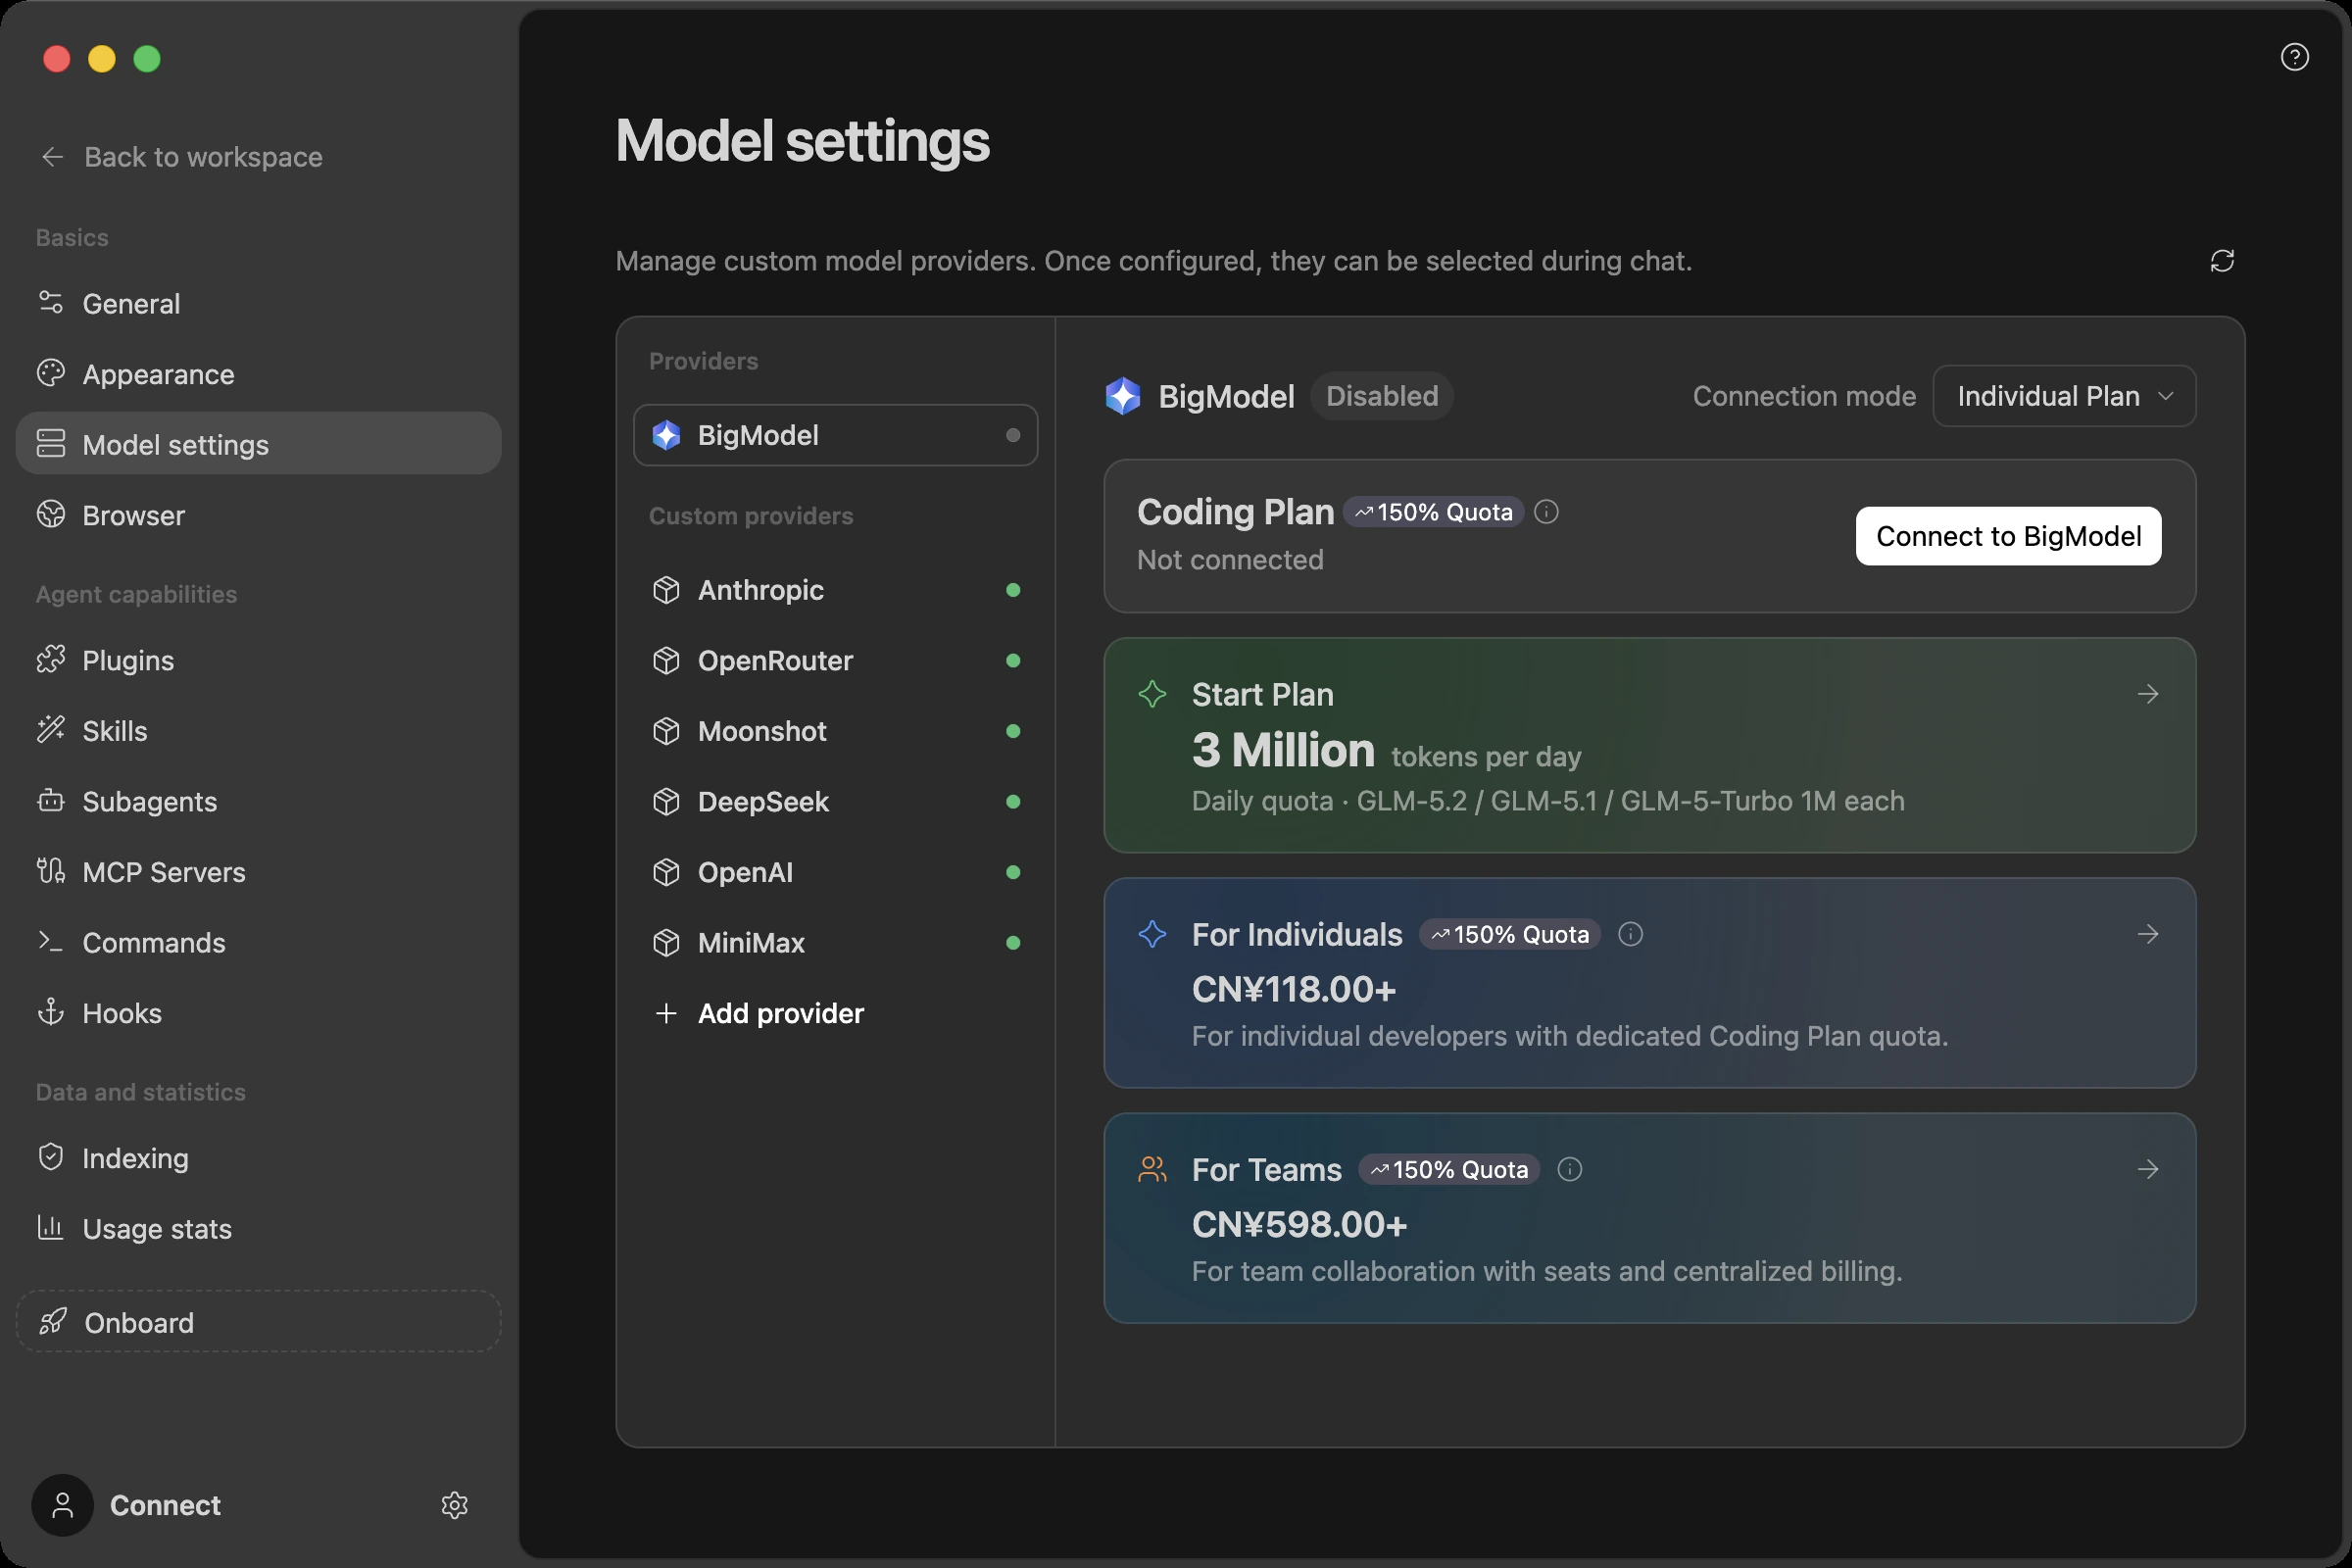Open Indexing page
This screenshot has width=2352, height=1568.
(258, 1158)
